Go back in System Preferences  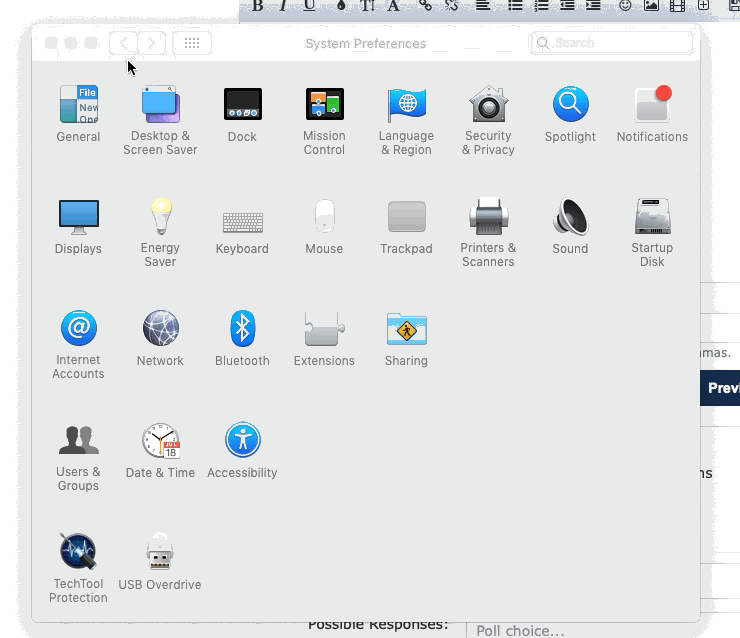tap(124, 43)
